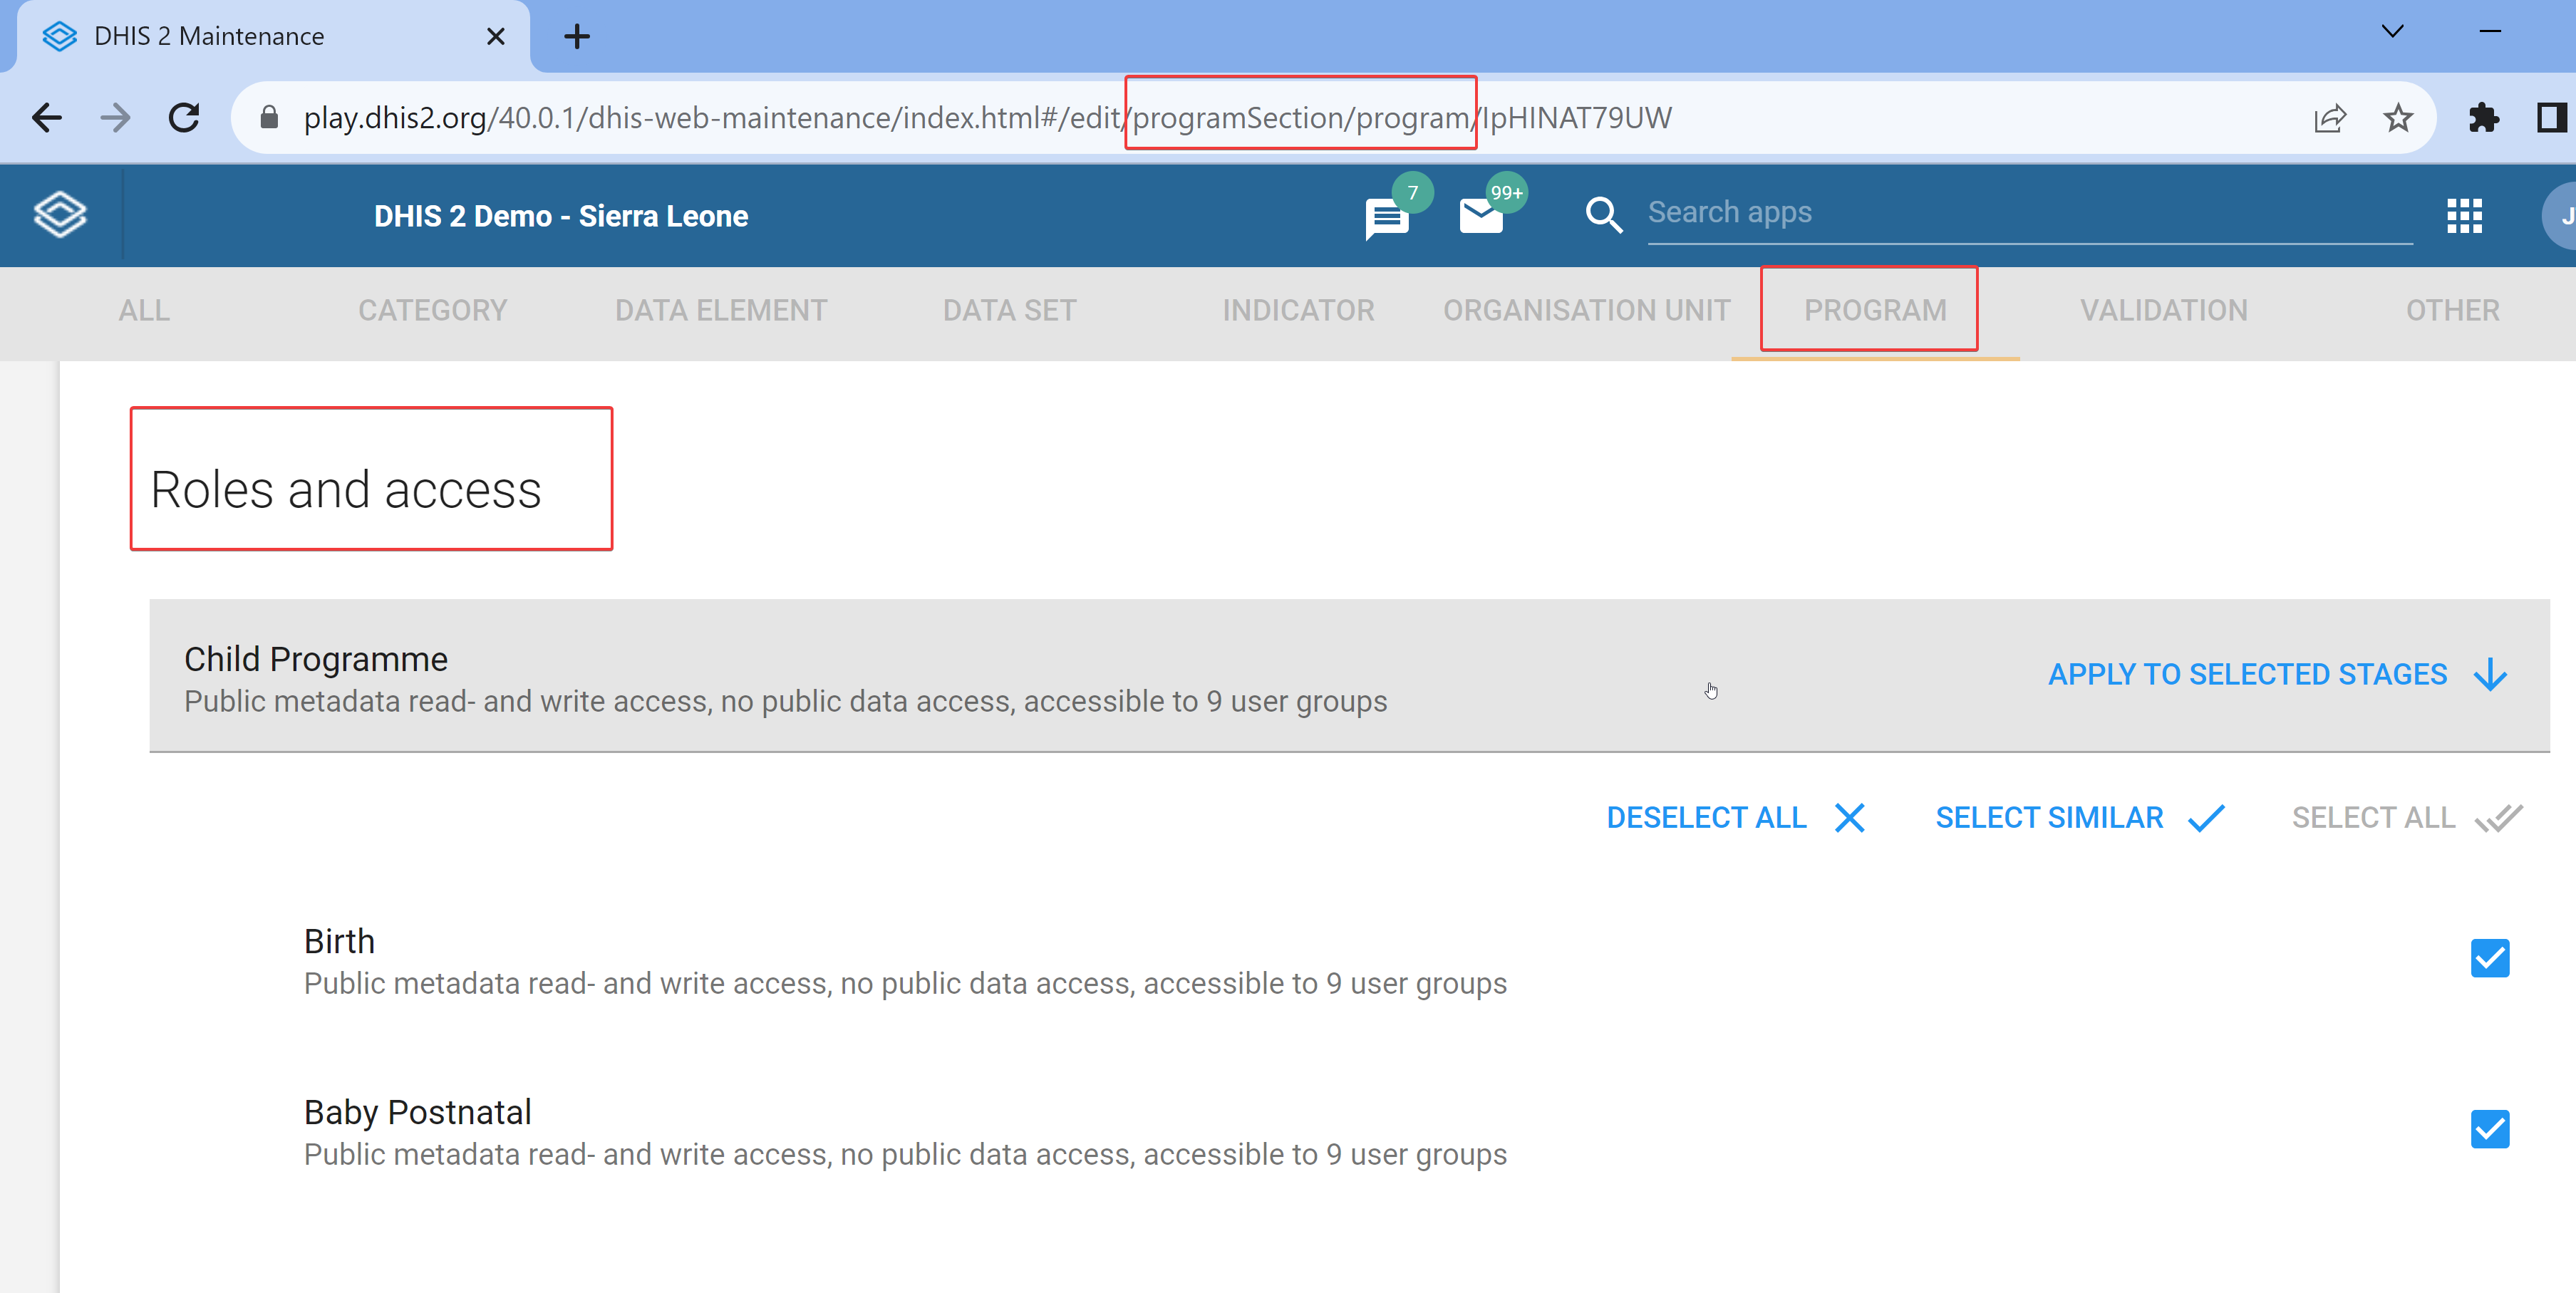Screen dimensions: 2576x1293
Task: Reload the page with the refresh icon
Action: [184, 118]
